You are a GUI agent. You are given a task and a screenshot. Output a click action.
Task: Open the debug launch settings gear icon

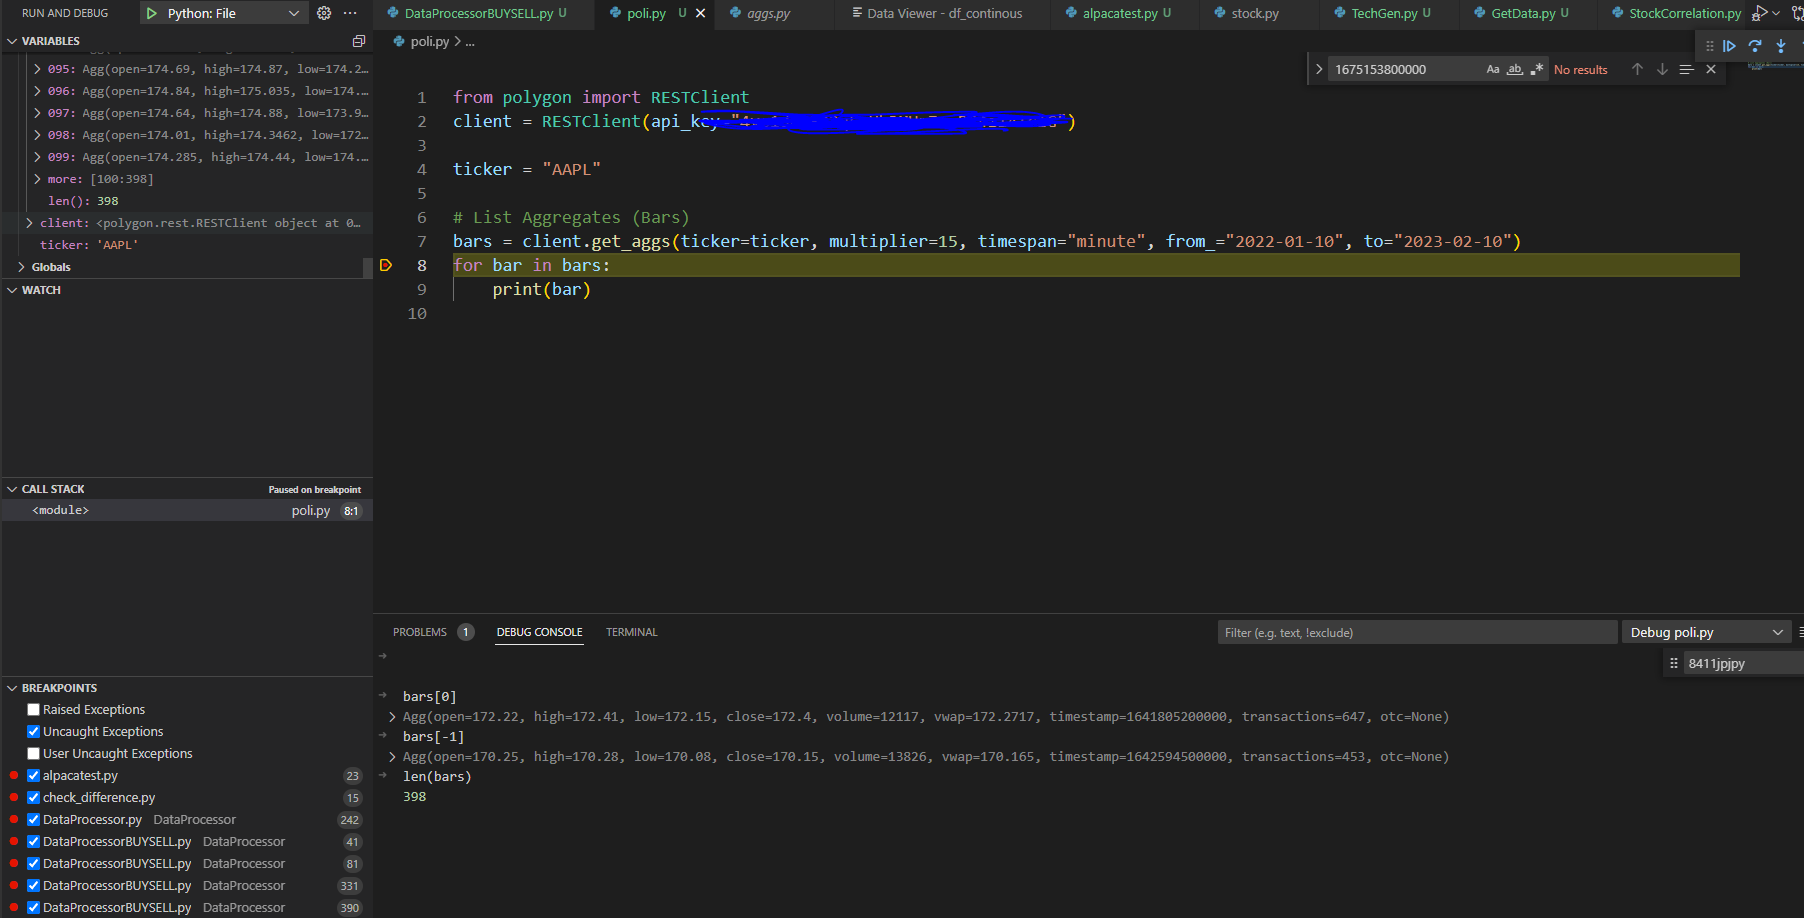(x=323, y=13)
